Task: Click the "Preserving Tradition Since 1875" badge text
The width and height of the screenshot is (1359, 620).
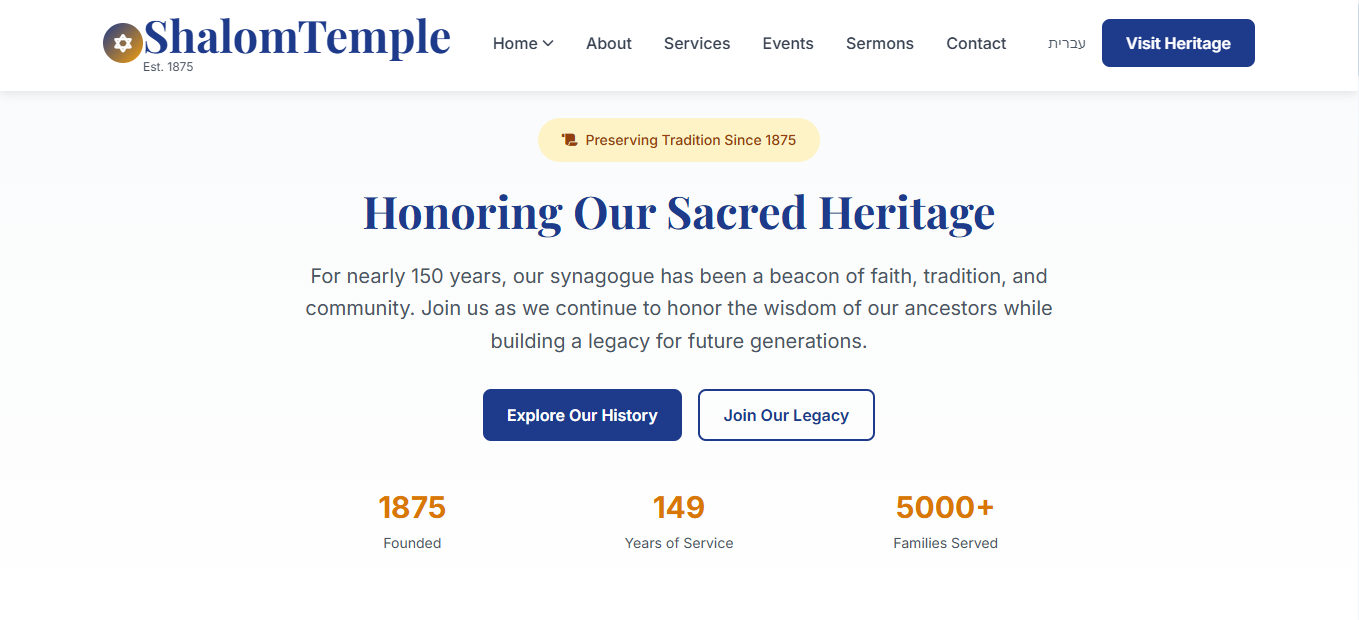Action: pos(690,140)
